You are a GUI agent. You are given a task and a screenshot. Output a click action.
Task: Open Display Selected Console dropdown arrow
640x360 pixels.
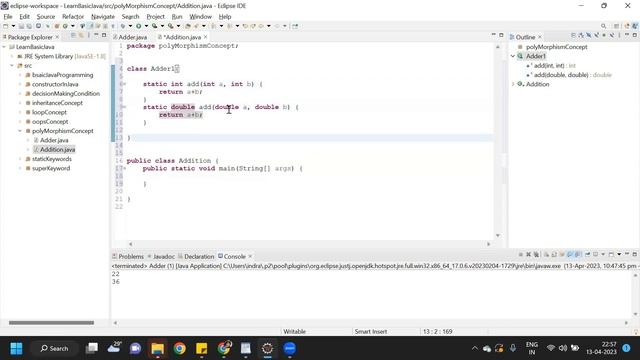pos(603,254)
